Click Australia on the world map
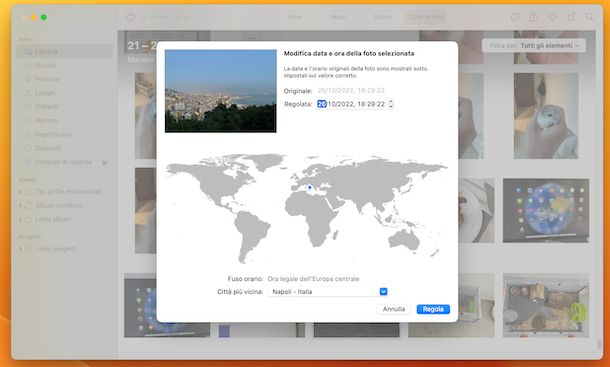 (405, 239)
